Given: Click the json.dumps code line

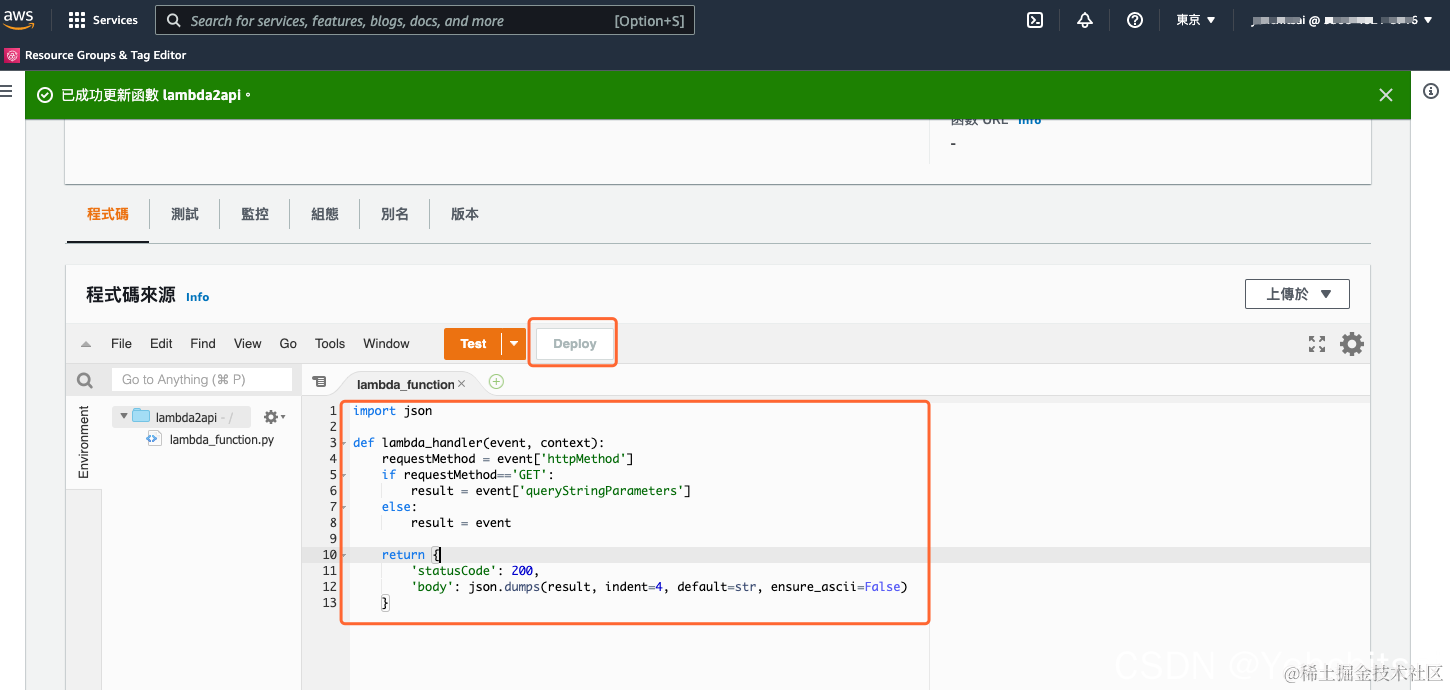Looking at the screenshot, I should (659, 587).
